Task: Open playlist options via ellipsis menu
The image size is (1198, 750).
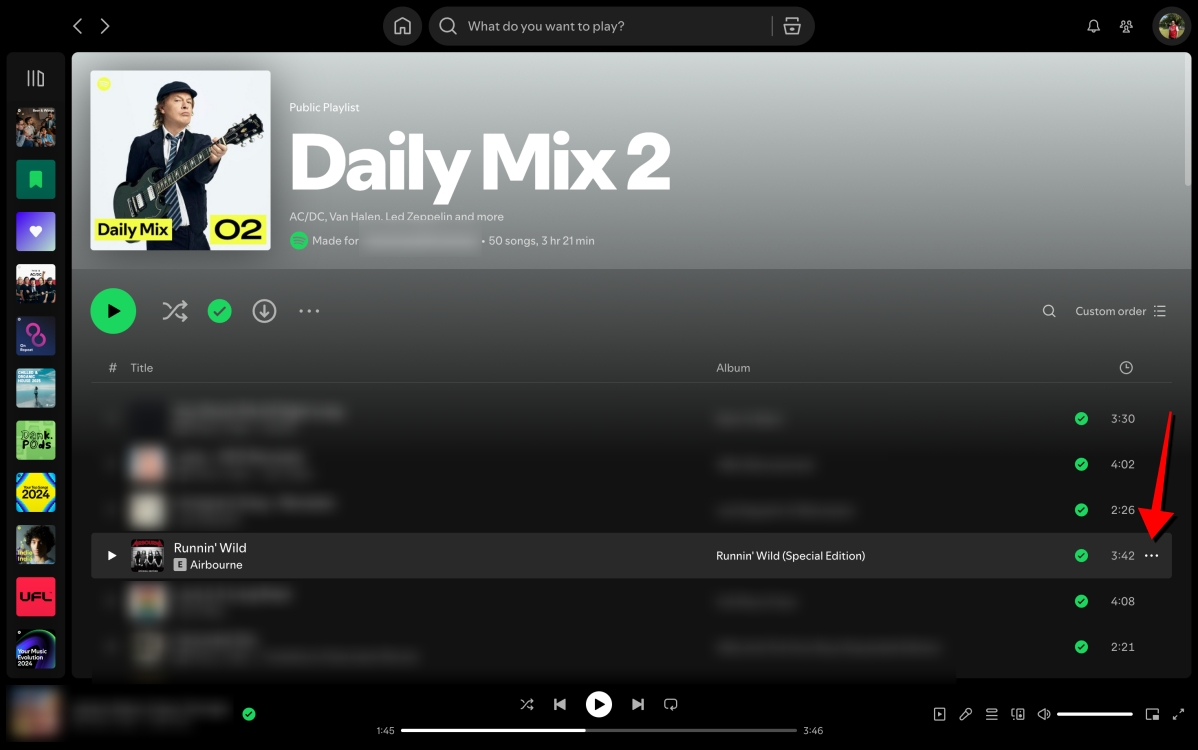Action: [309, 311]
